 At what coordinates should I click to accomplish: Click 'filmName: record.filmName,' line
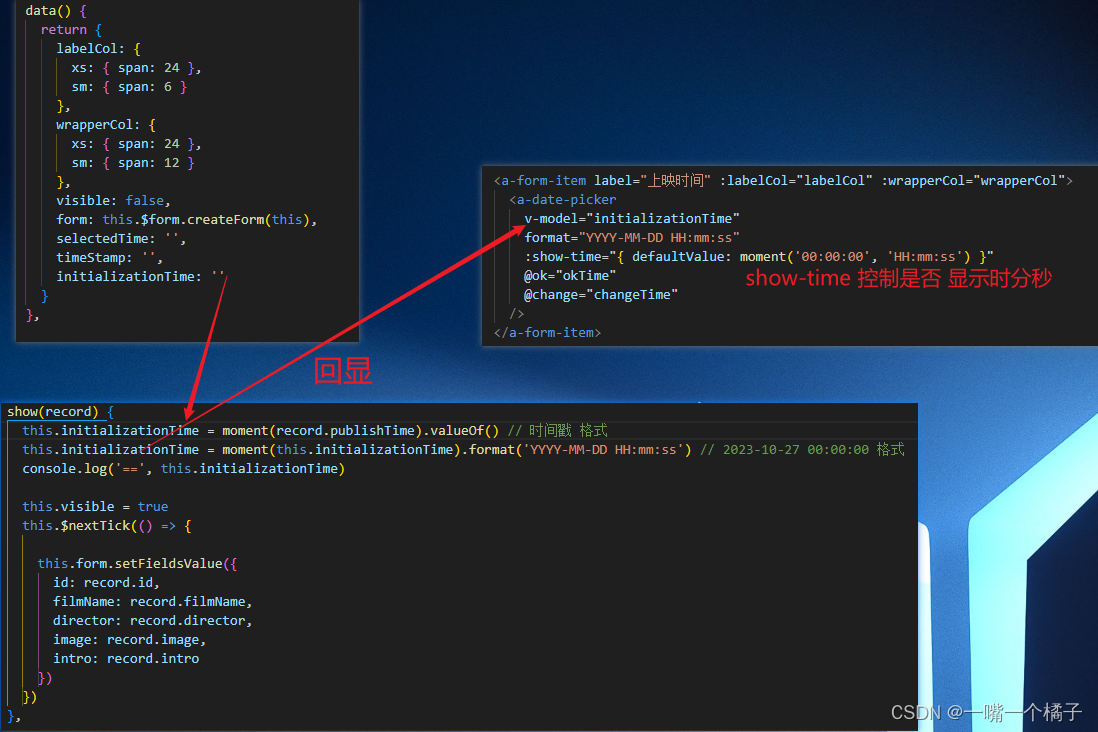153,602
